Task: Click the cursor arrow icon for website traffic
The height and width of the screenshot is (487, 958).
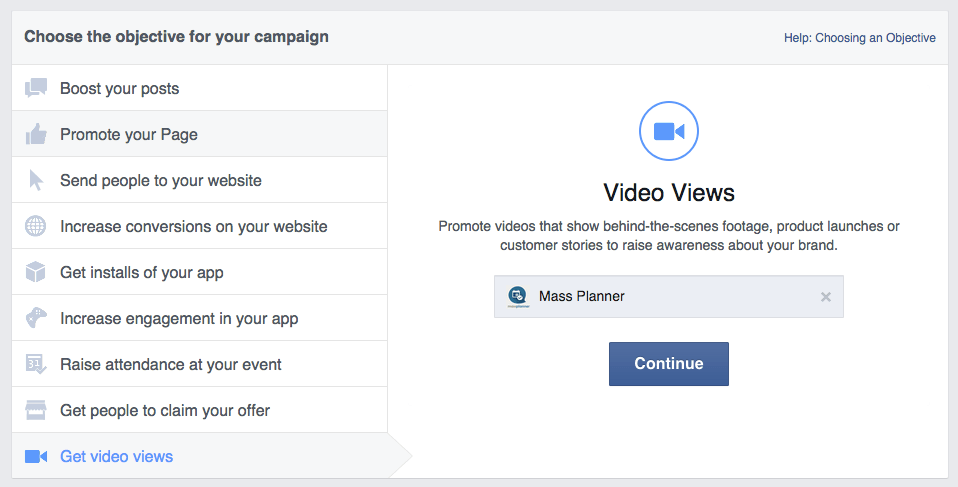Action: click(x=36, y=180)
